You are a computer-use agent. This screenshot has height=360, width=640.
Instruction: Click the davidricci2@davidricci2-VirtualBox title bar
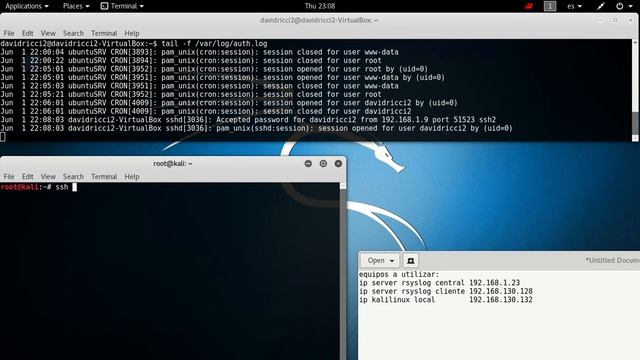[x=320, y=20]
